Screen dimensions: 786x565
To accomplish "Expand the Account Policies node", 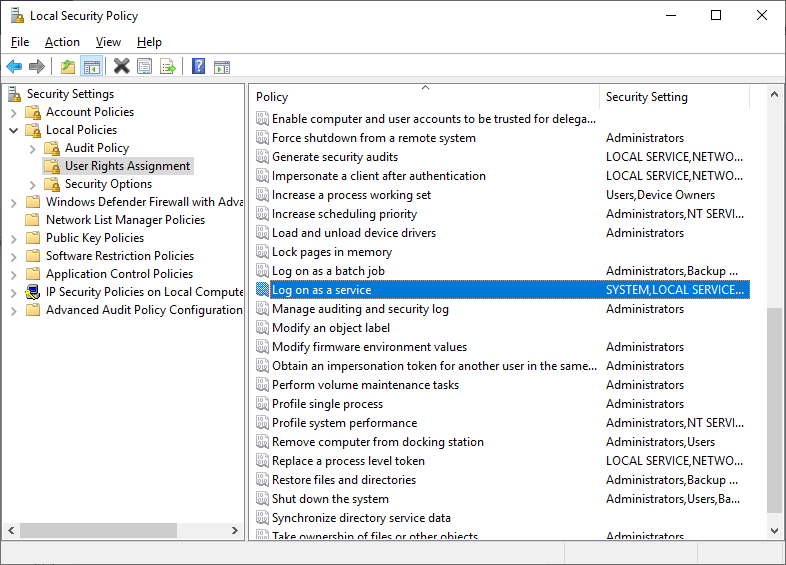I will [x=14, y=112].
